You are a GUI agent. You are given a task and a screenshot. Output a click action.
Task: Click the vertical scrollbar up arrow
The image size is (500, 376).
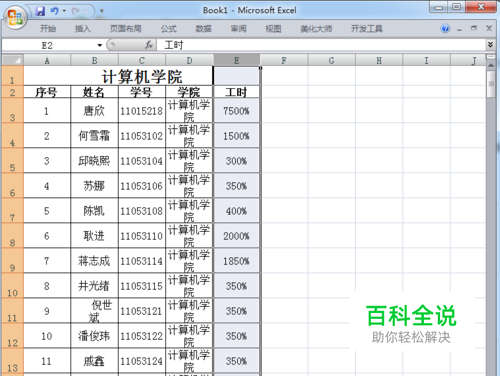(x=491, y=65)
